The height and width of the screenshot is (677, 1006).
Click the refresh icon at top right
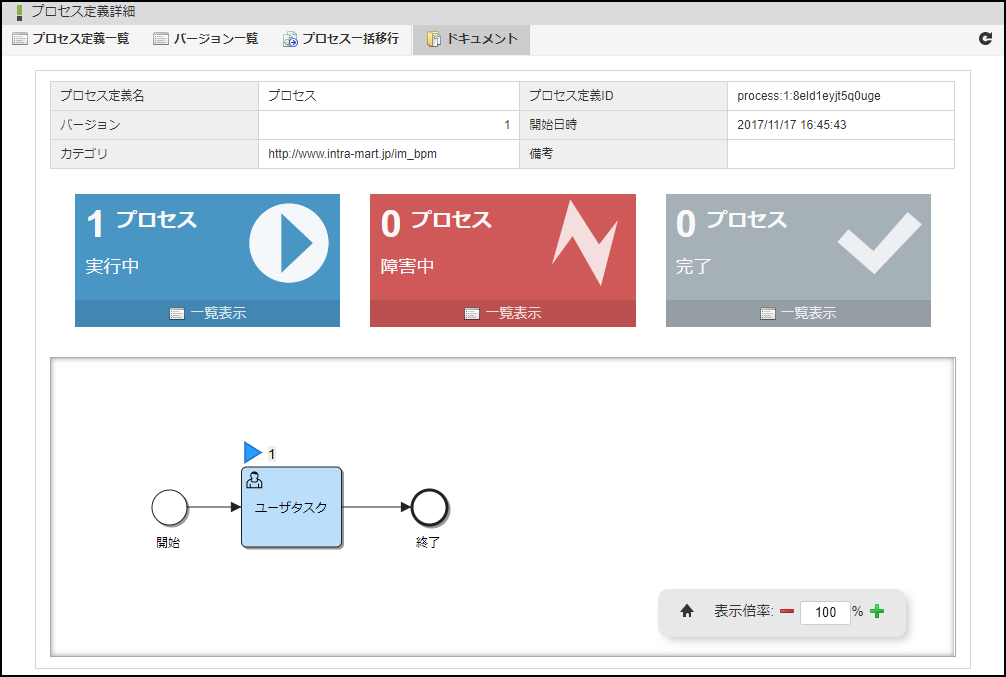coord(985,39)
